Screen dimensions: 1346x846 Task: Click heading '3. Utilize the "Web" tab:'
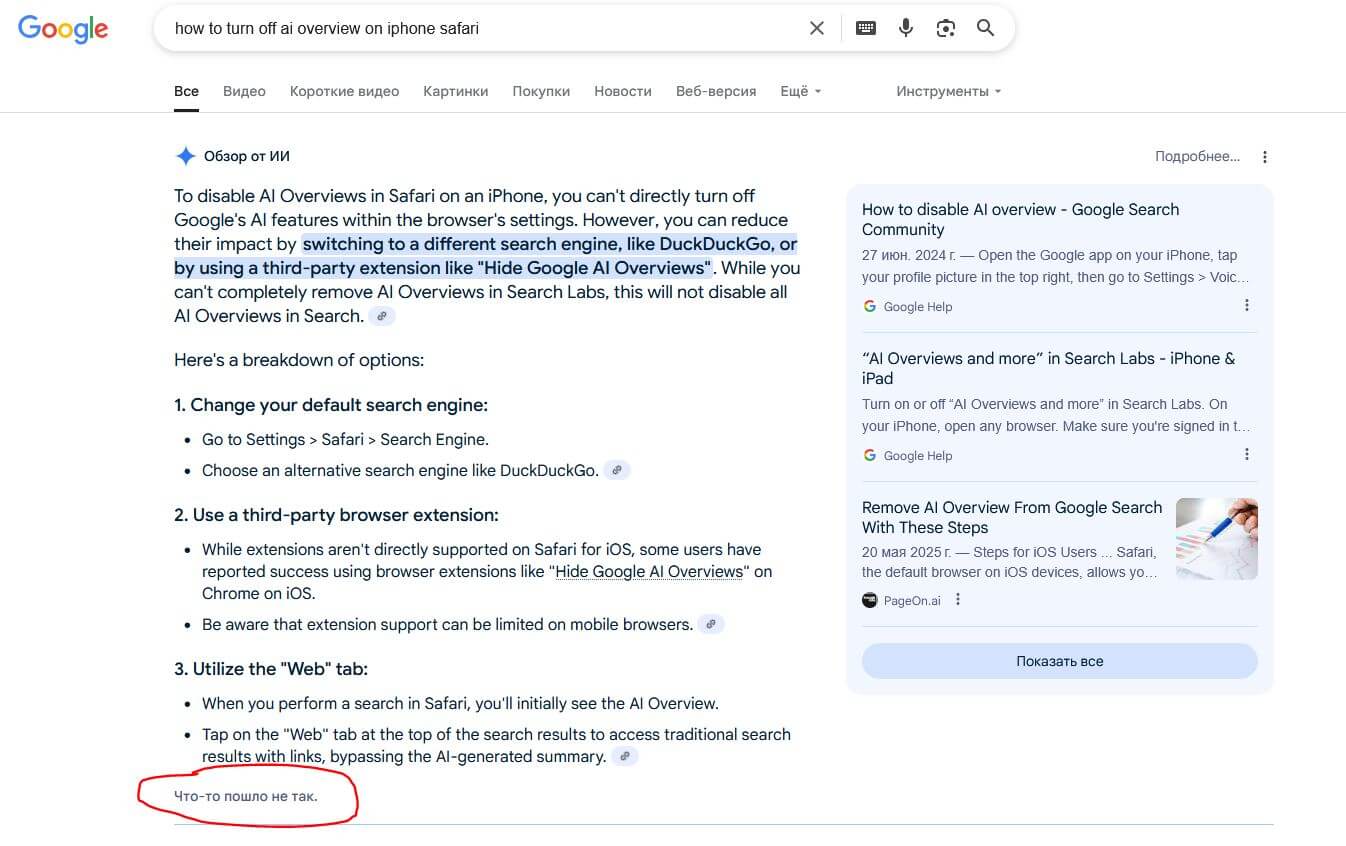271,669
